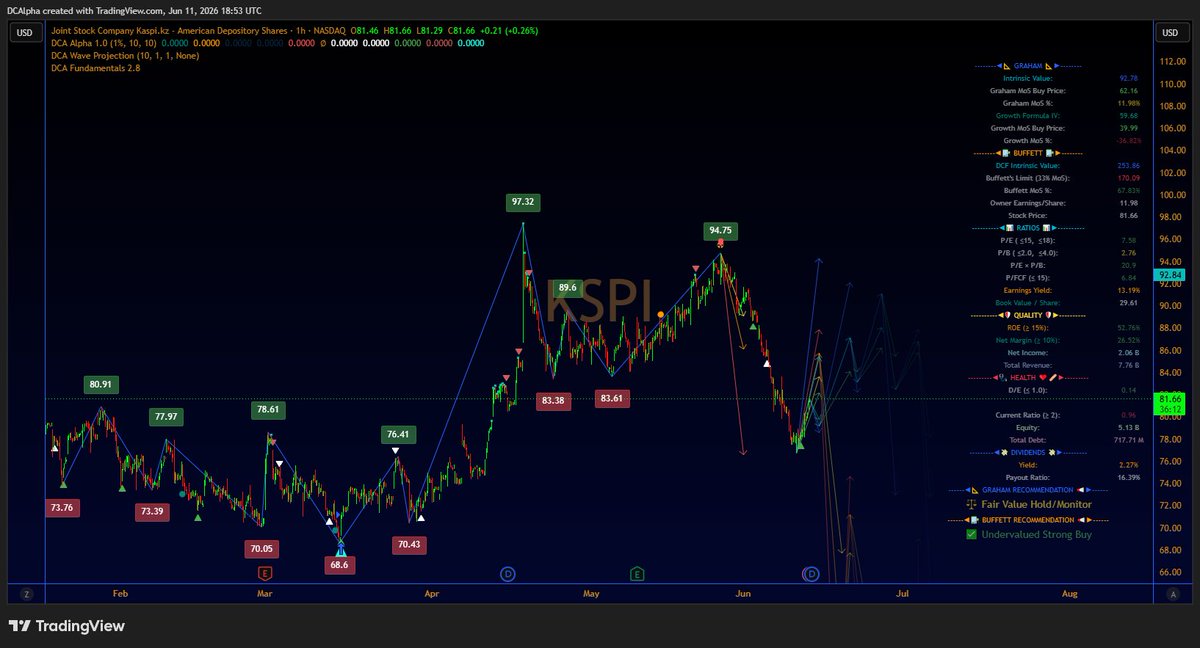This screenshot has height=648, width=1200.
Task: Click the red E earnings marker in March
Action: tap(264, 573)
